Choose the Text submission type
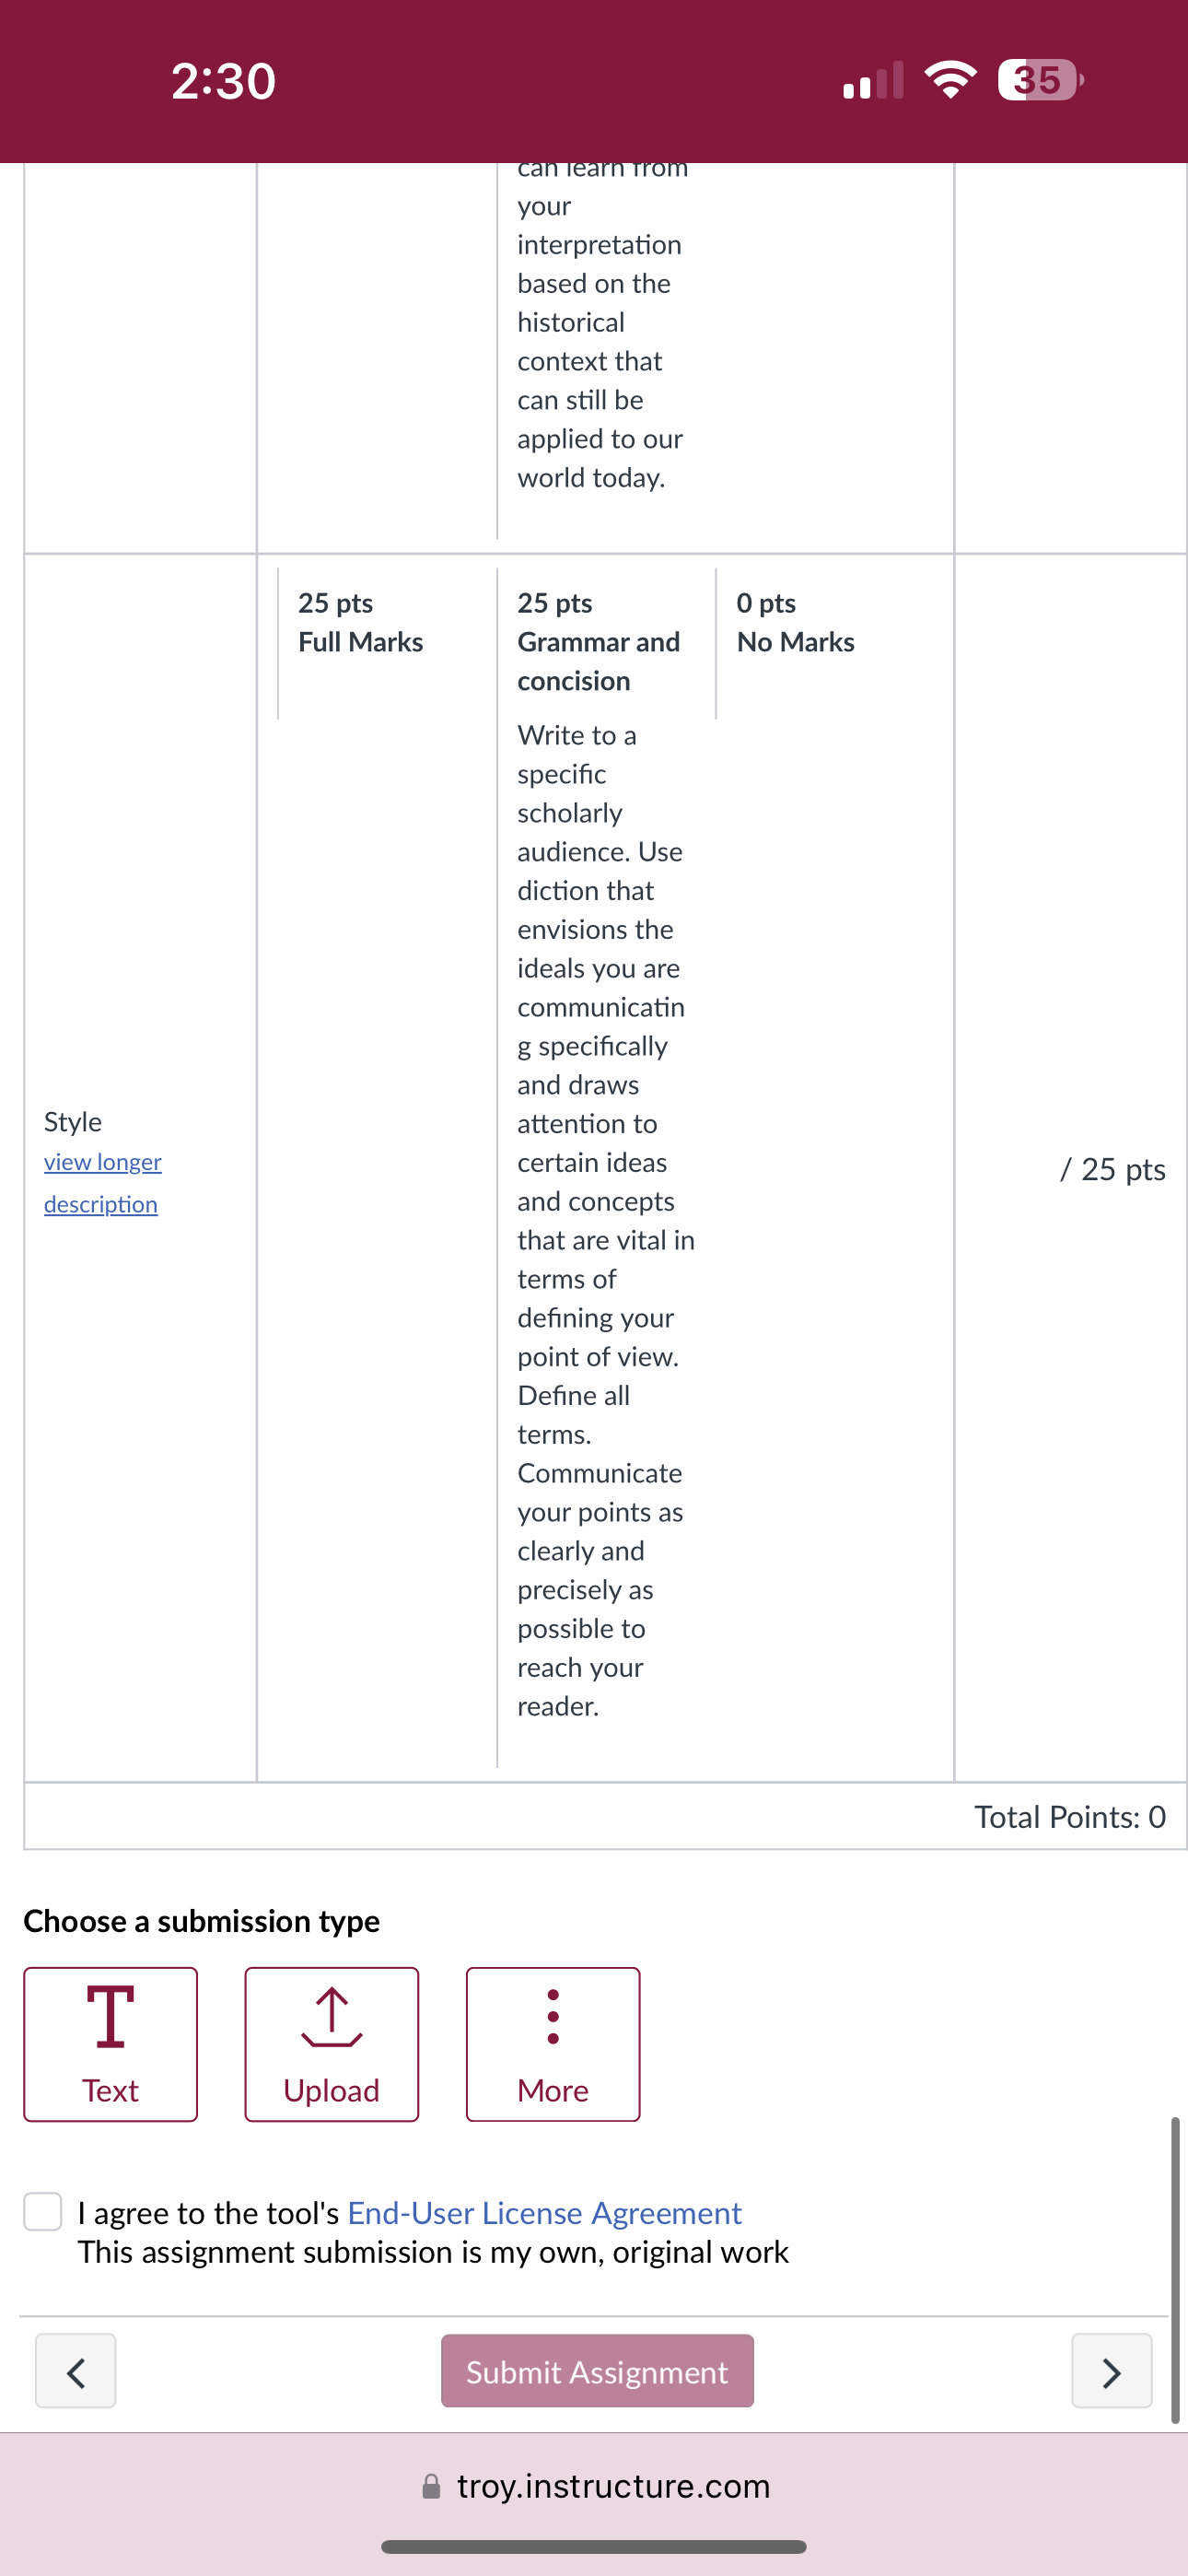1188x2576 pixels. pyautogui.click(x=110, y=2044)
